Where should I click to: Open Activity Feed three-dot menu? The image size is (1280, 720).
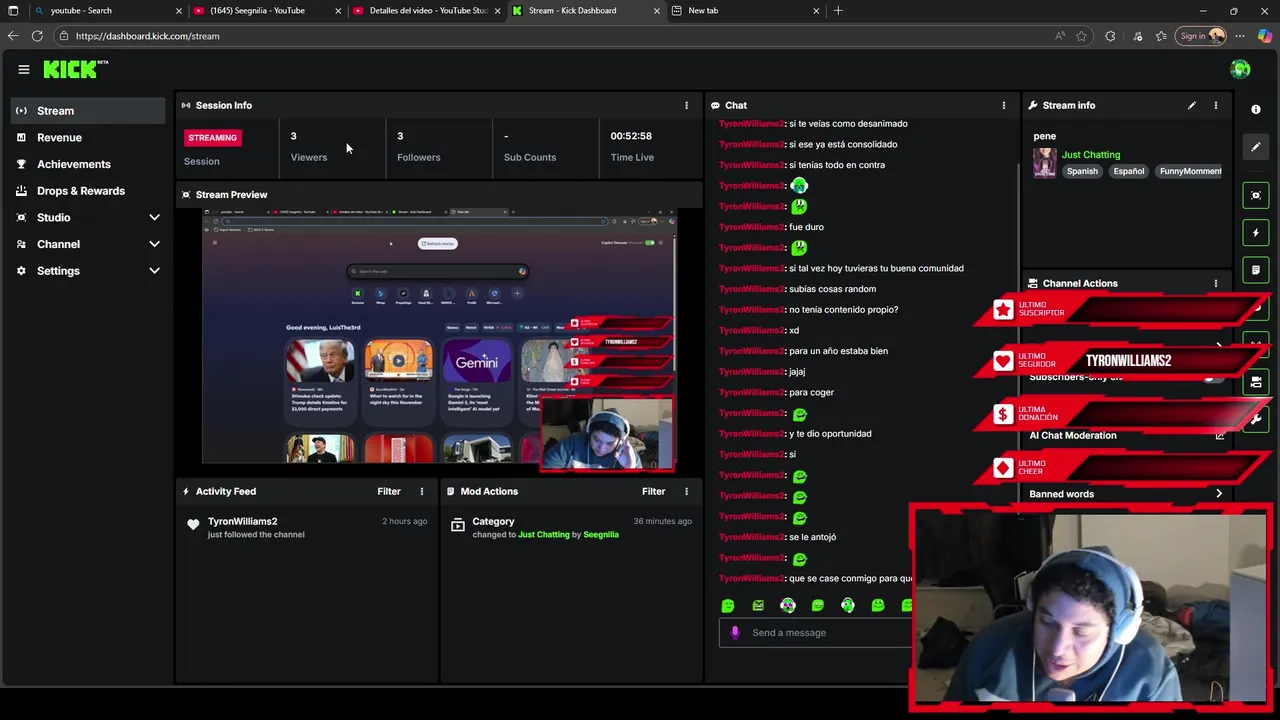point(421,491)
